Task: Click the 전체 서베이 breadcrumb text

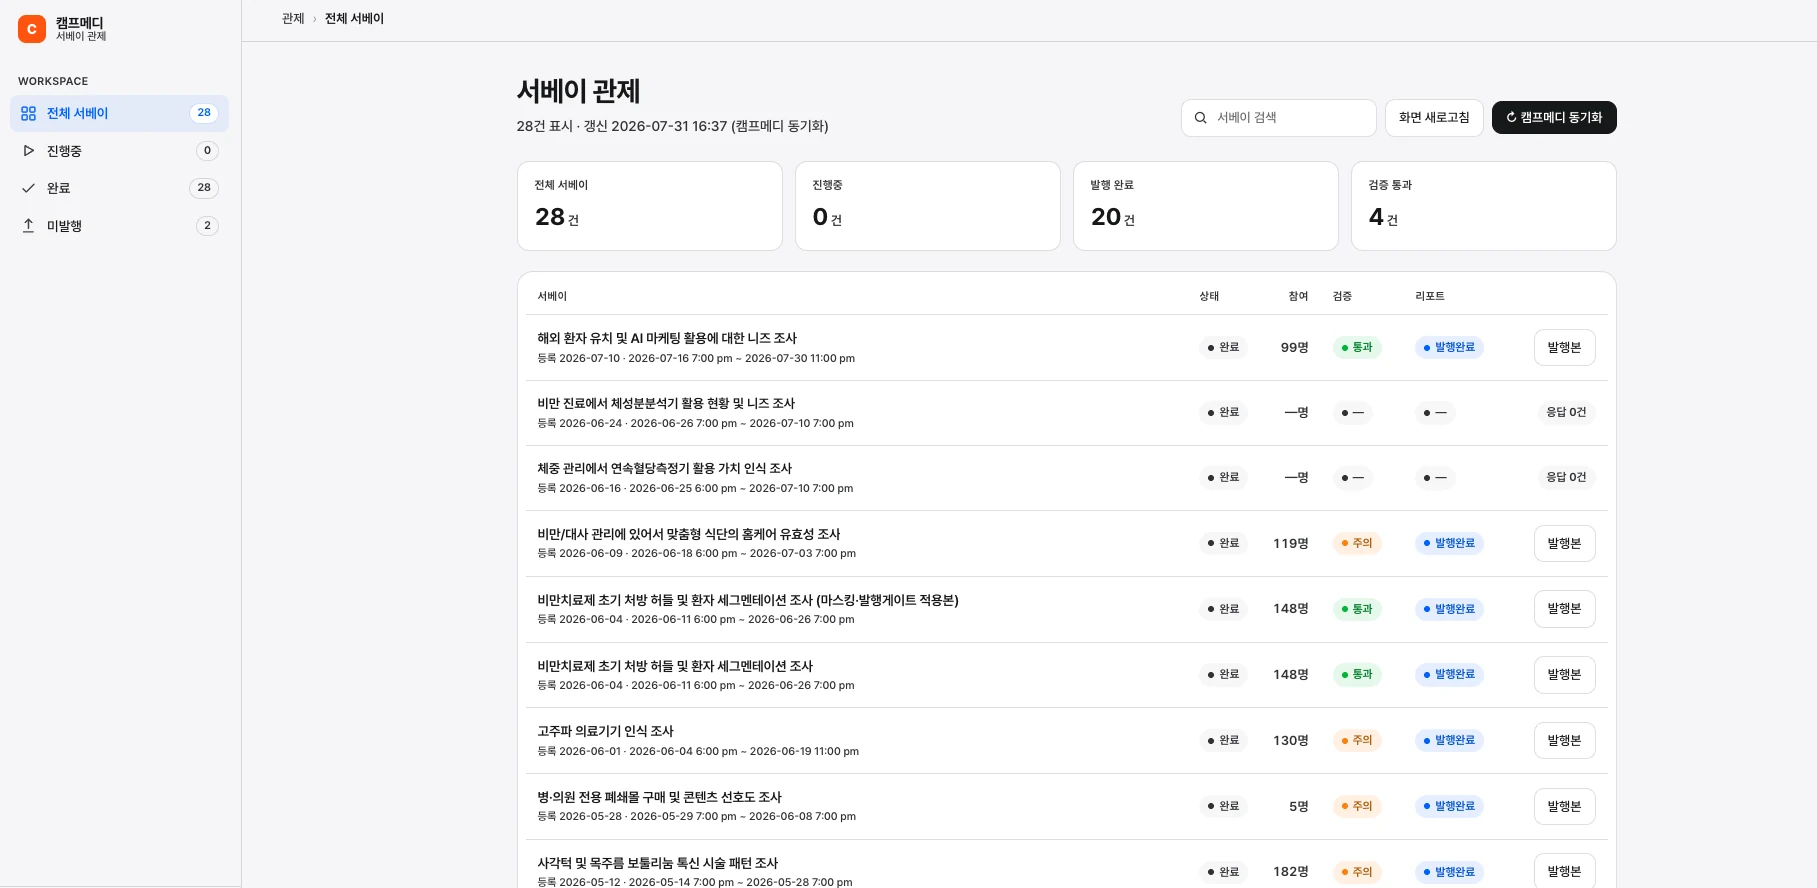Action: coord(354,19)
